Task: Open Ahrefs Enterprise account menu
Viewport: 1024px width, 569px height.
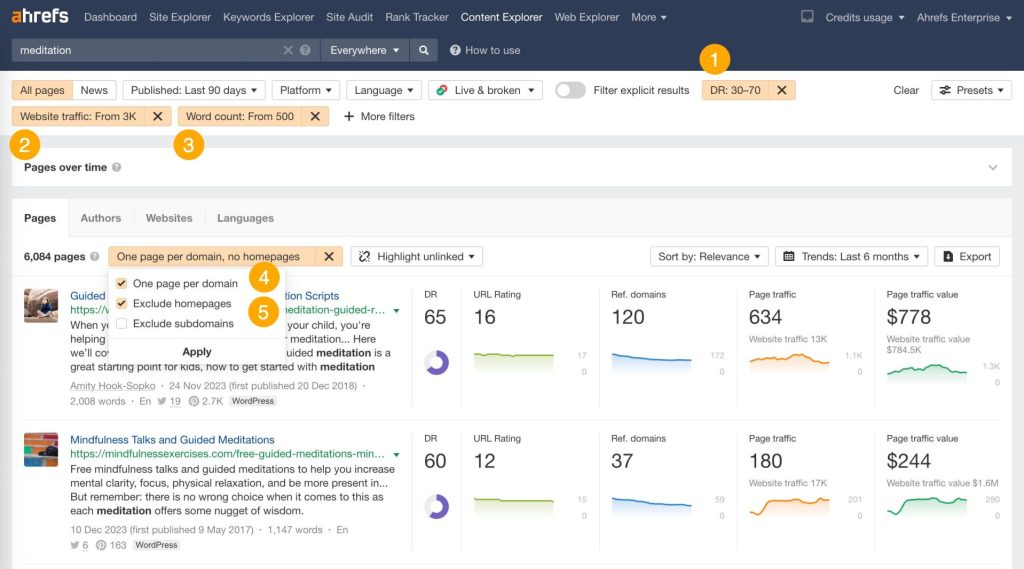Action: click(x=964, y=18)
